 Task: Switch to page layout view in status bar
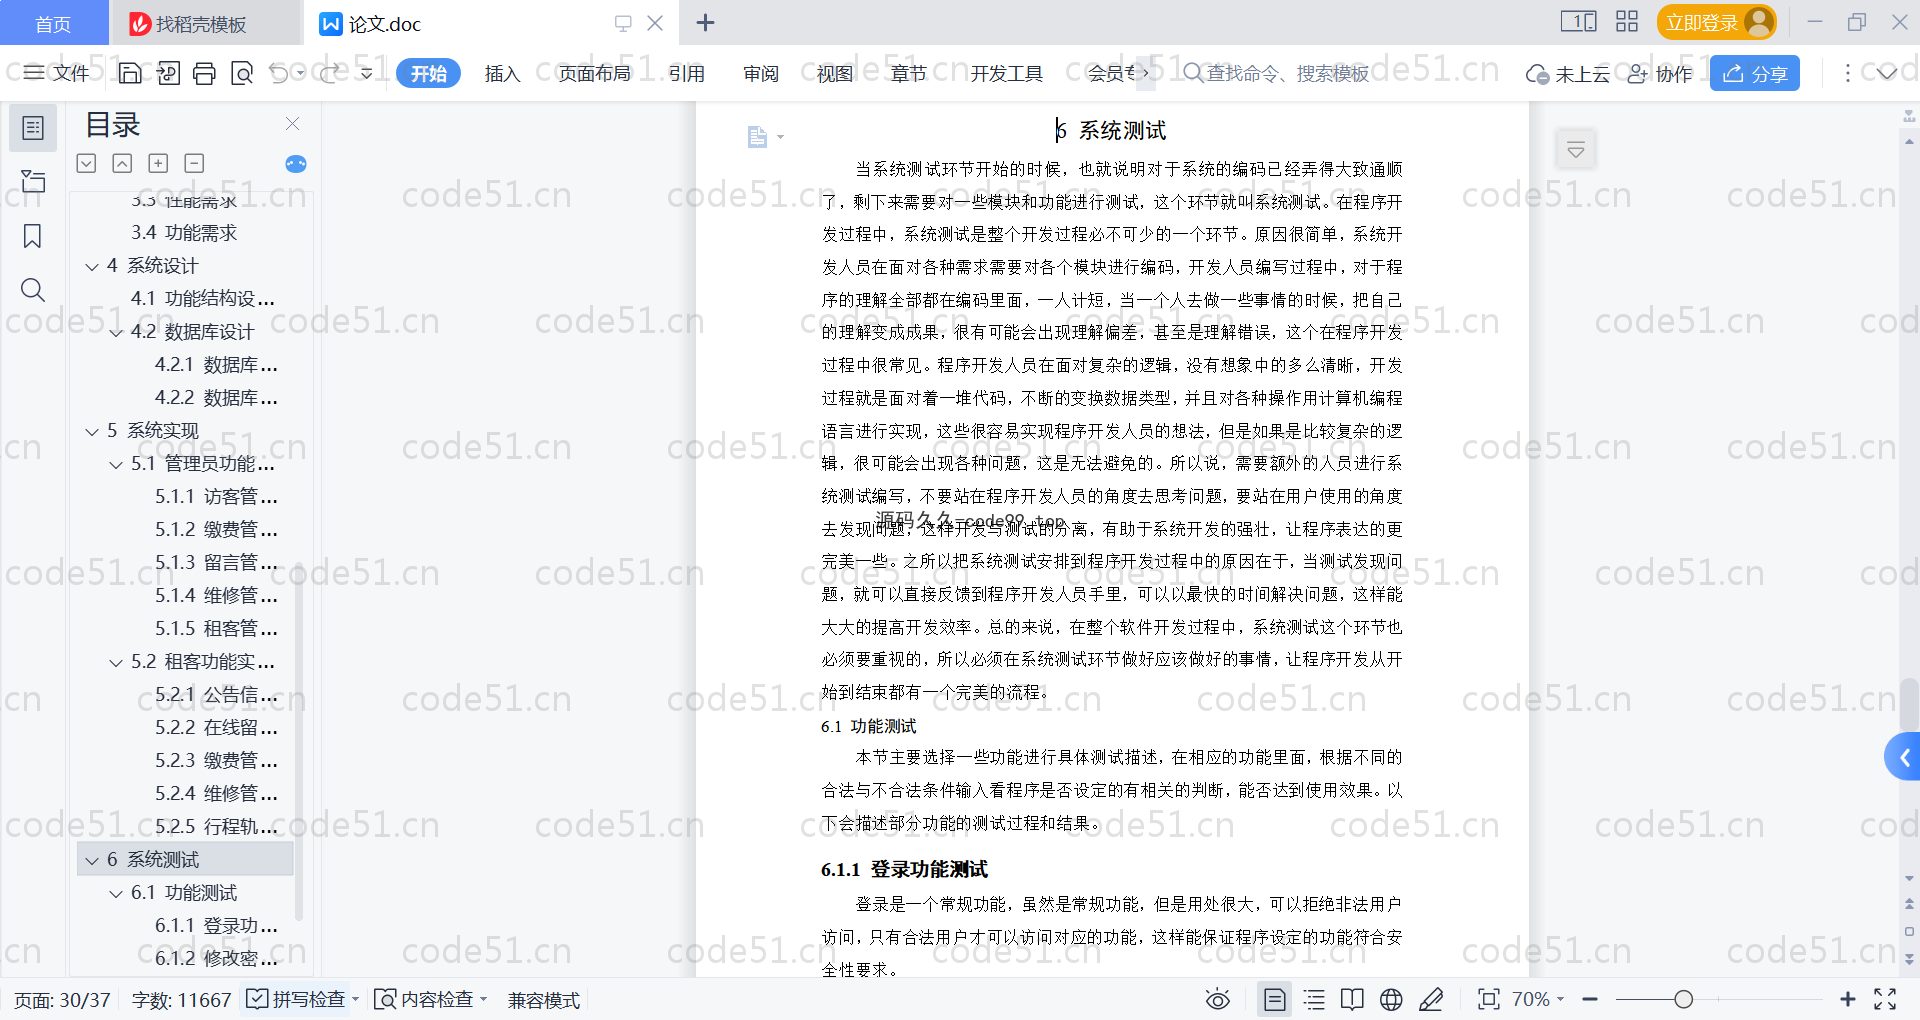pos(1275,999)
